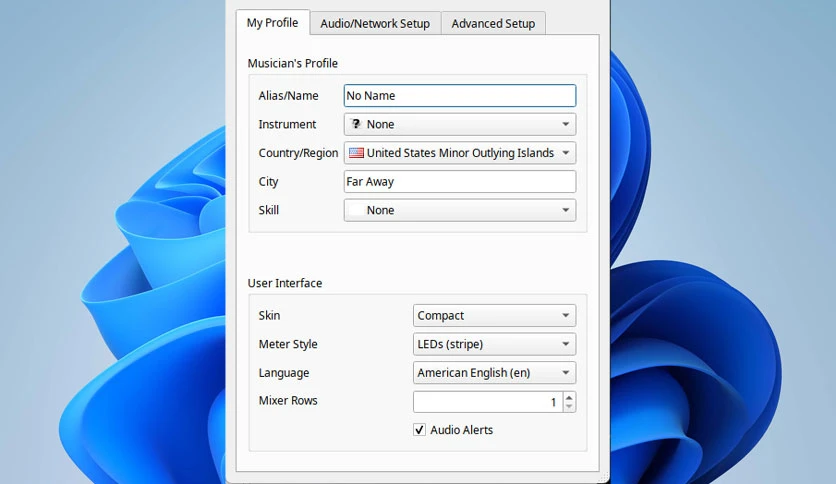The height and width of the screenshot is (484, 836).
Task: Click the City input field
Action: click(x=460, y=181)
